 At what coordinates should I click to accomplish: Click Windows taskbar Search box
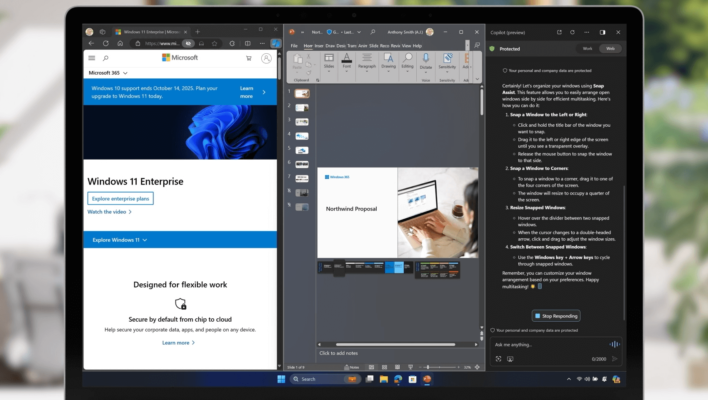[x=325, y=379]
